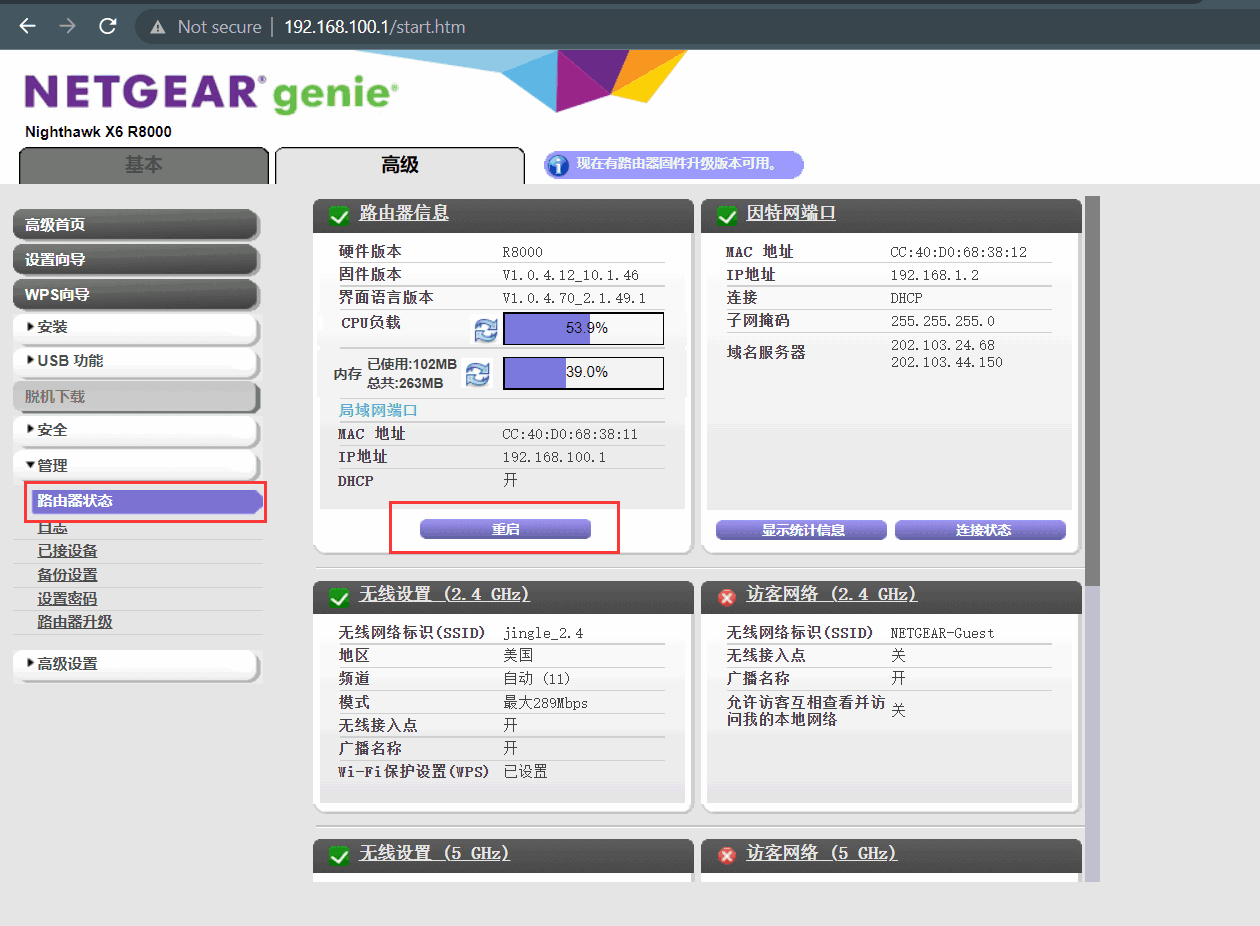The width and height of the screenshot is (1260, 926).
Task: Click the 因特网端口 green check icon
Action: [x=727, y=214]
